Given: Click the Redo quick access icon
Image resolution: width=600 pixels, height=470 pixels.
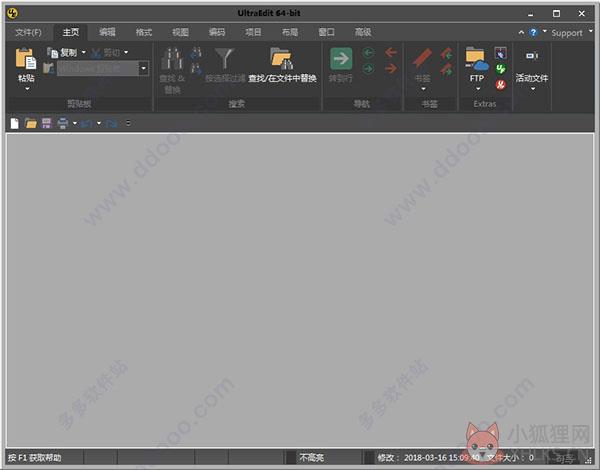Looking at the screenshot, I should (112, 123).
